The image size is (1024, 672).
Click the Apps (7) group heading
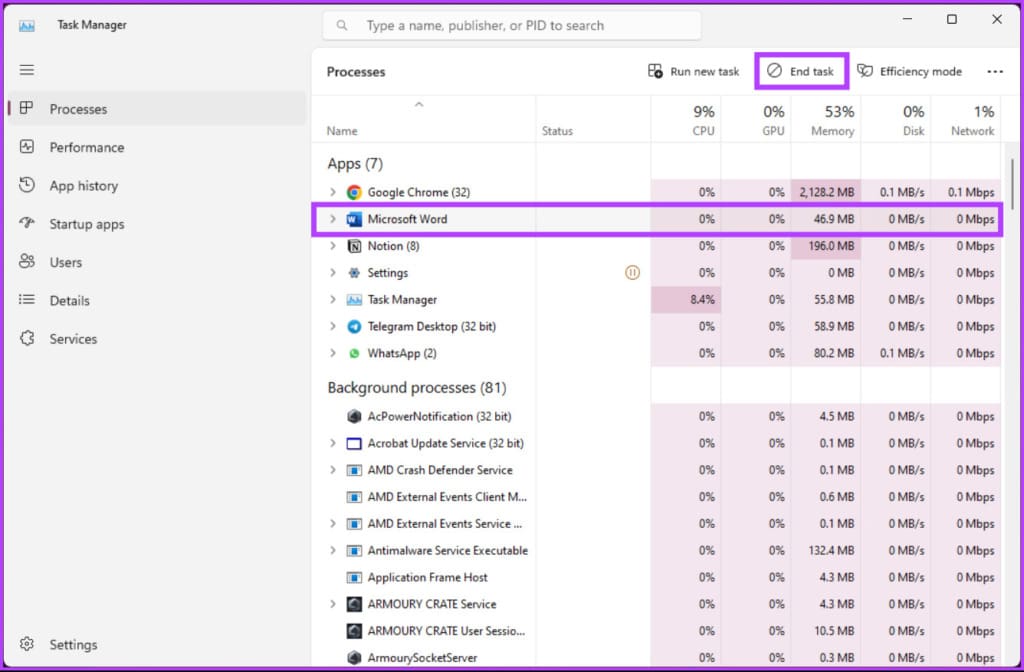(x=355, y=164)
